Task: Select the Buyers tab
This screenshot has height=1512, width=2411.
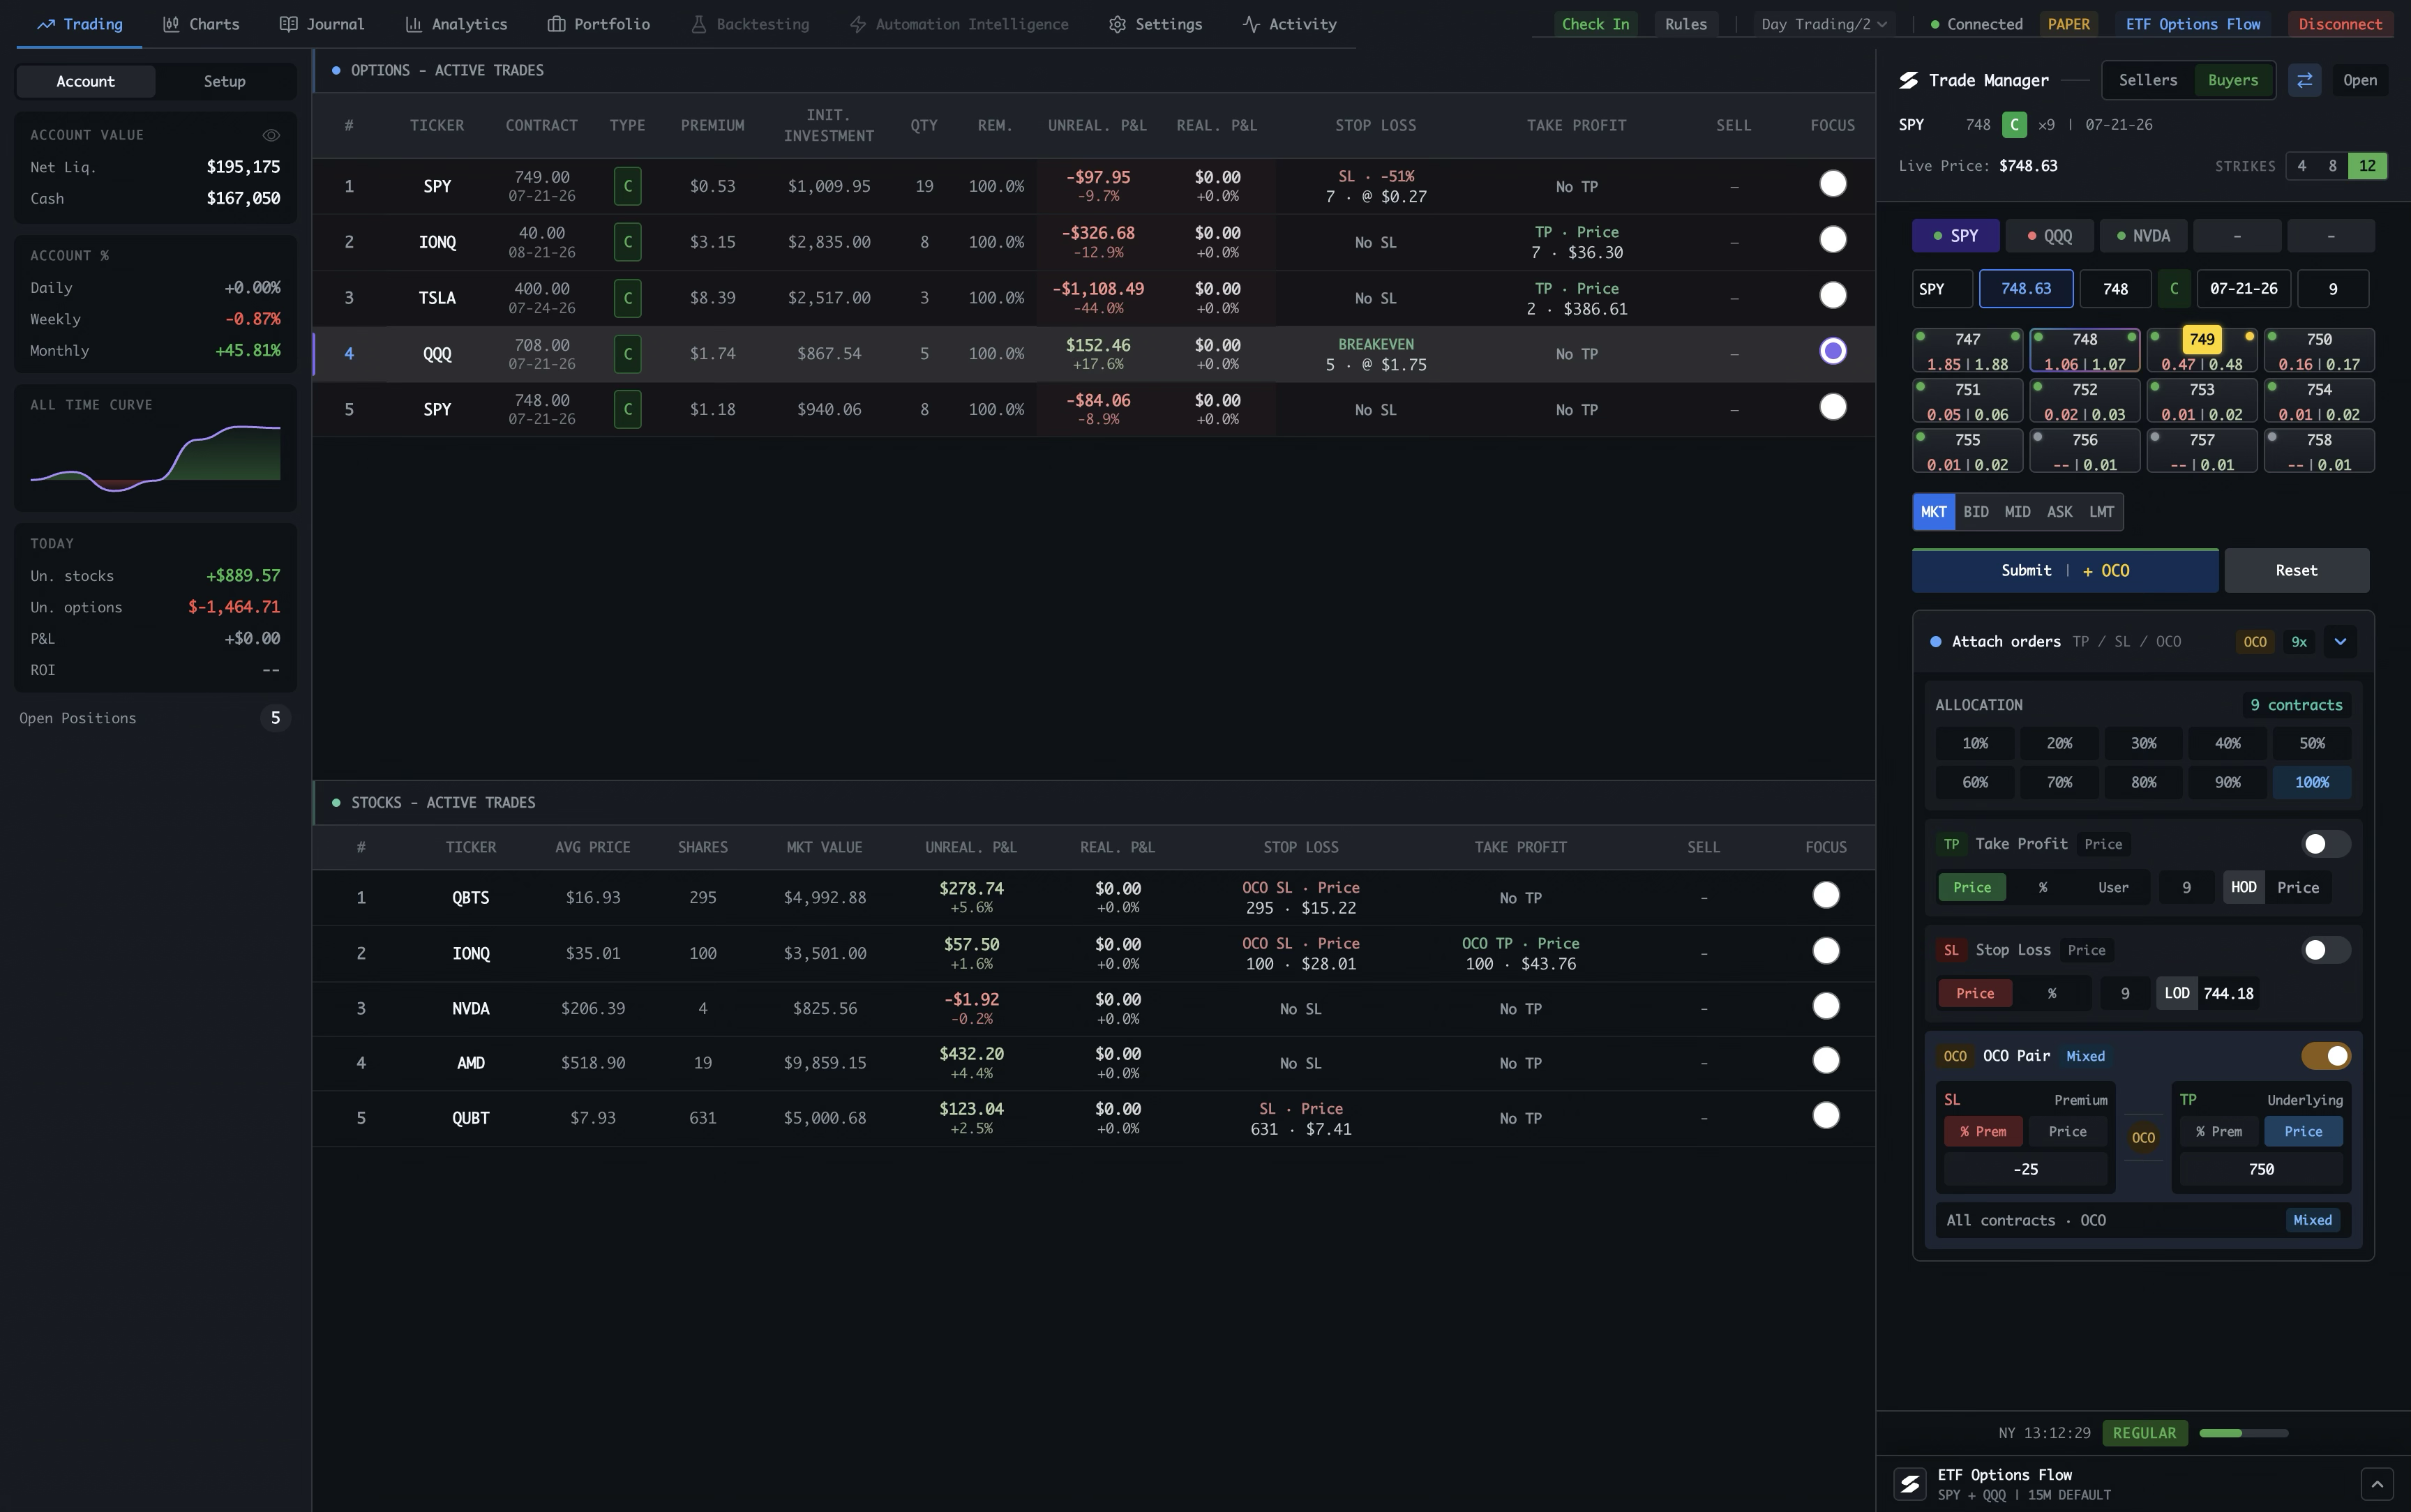Action: (2233, 80)
